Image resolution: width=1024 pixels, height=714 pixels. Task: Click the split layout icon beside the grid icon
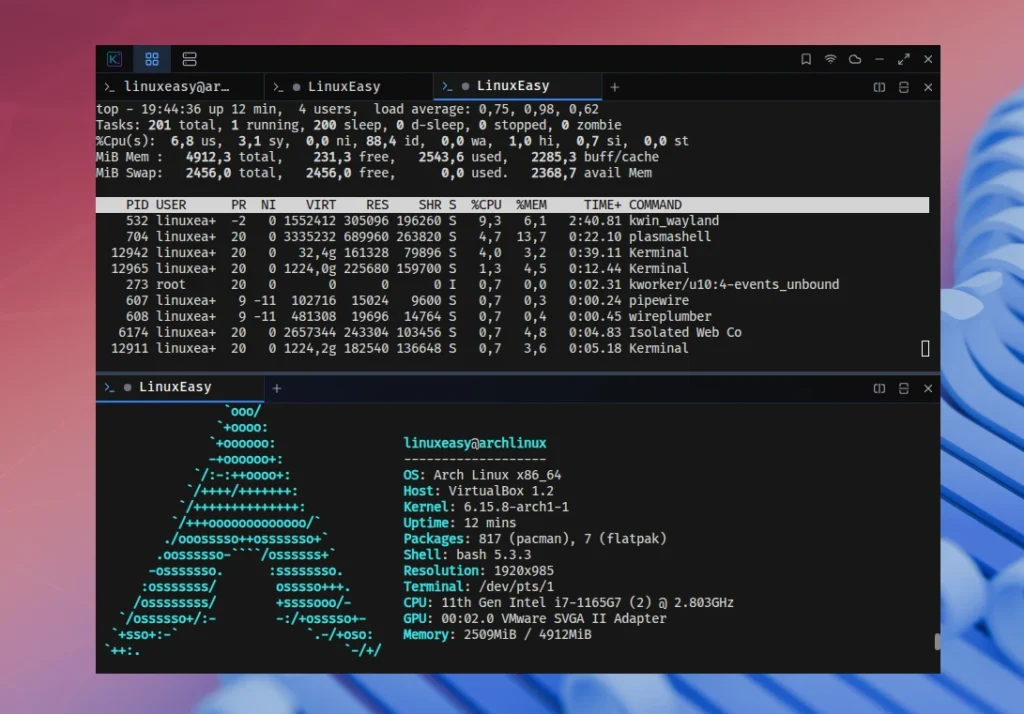[189, 58]
